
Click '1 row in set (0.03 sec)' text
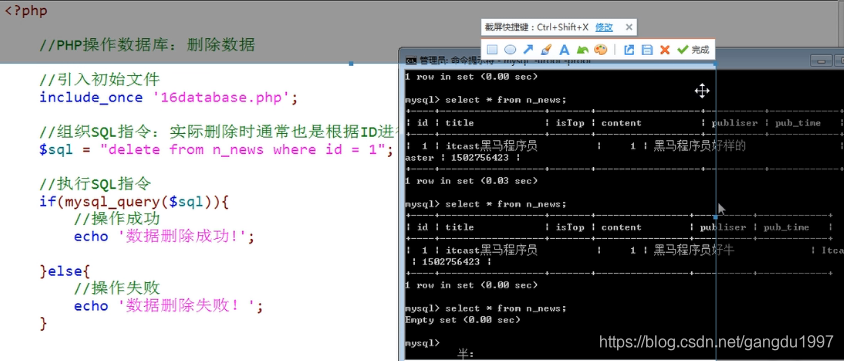point(471,181)
